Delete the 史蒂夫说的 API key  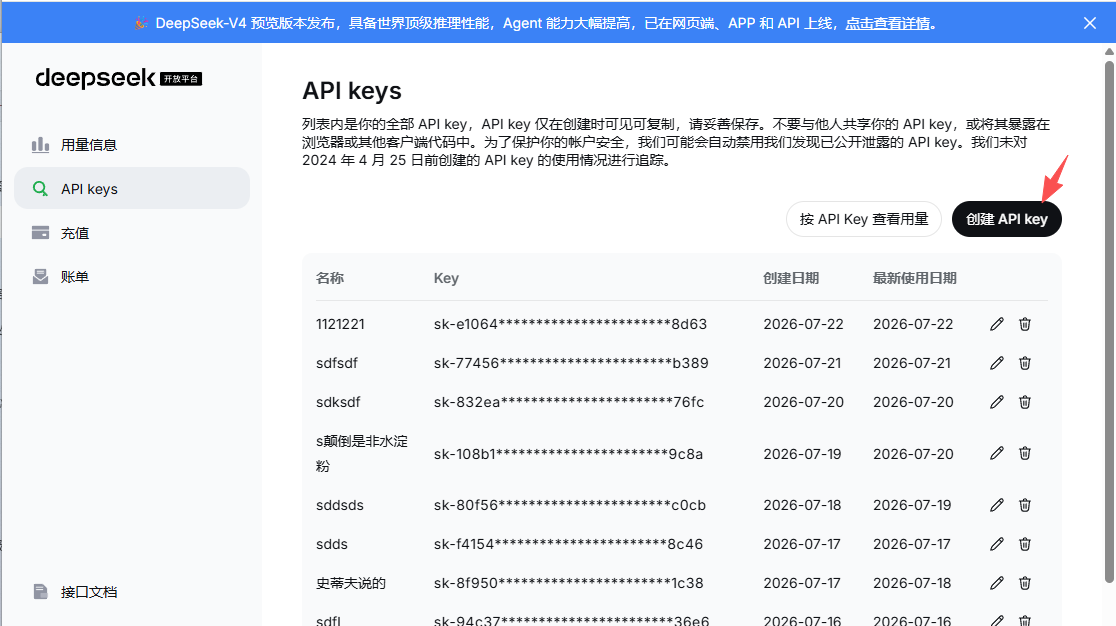coord(1025,583)
